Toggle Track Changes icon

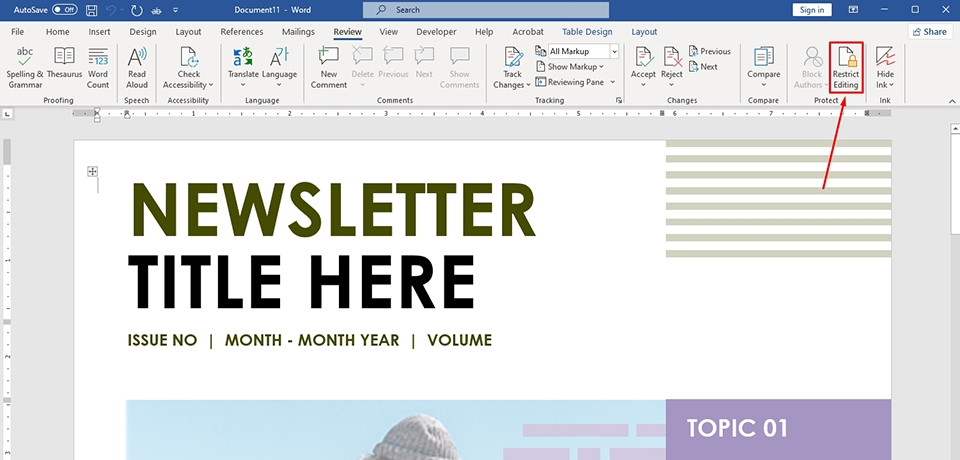[512, 57]
